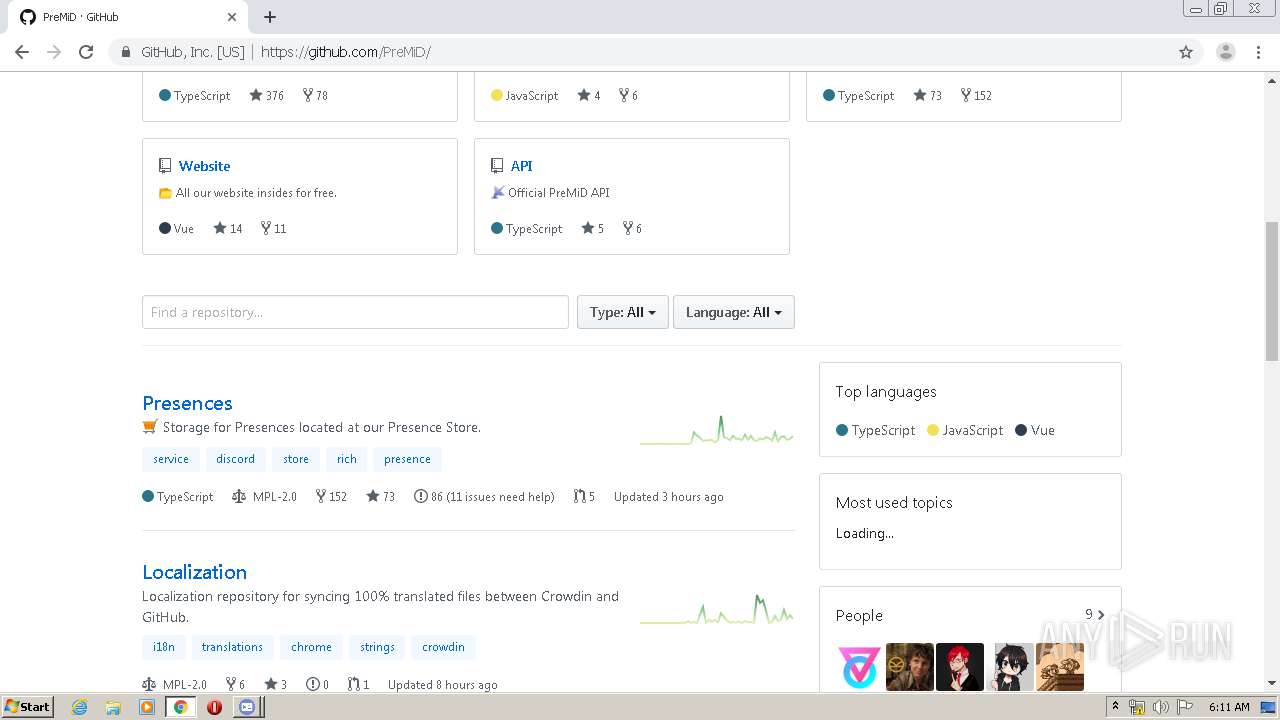Image resolution: width=1280 pixels, height=720 pixels.
Task: Click the address bar URL
Action: (345, 52)
